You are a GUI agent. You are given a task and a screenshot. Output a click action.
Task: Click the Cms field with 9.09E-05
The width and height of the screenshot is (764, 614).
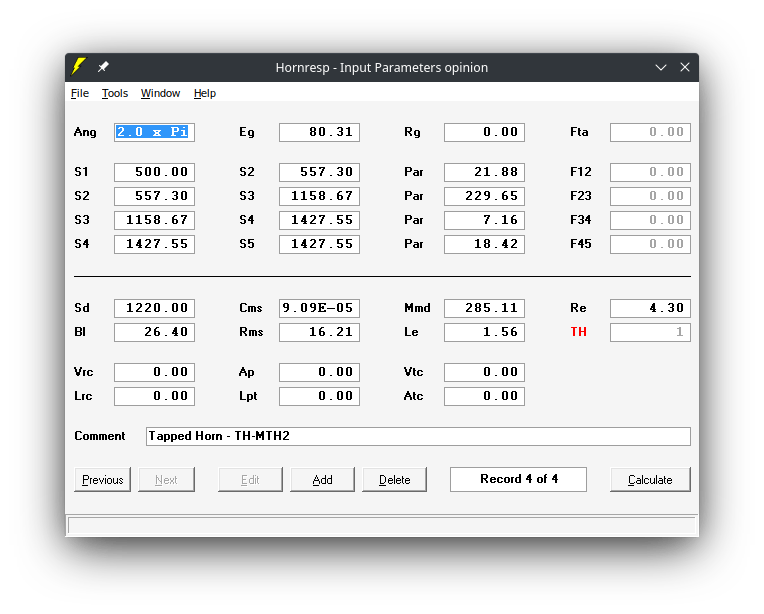click(319, 308)
